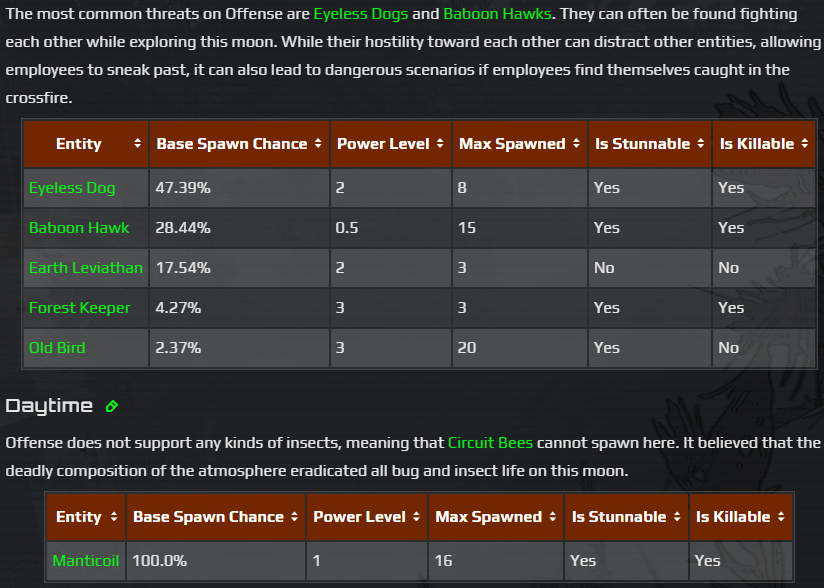Image resolution: width=824 pixels, height=588 pixels.
Task: Open Earth Leviathan entity page
Action: pos(85,268)
